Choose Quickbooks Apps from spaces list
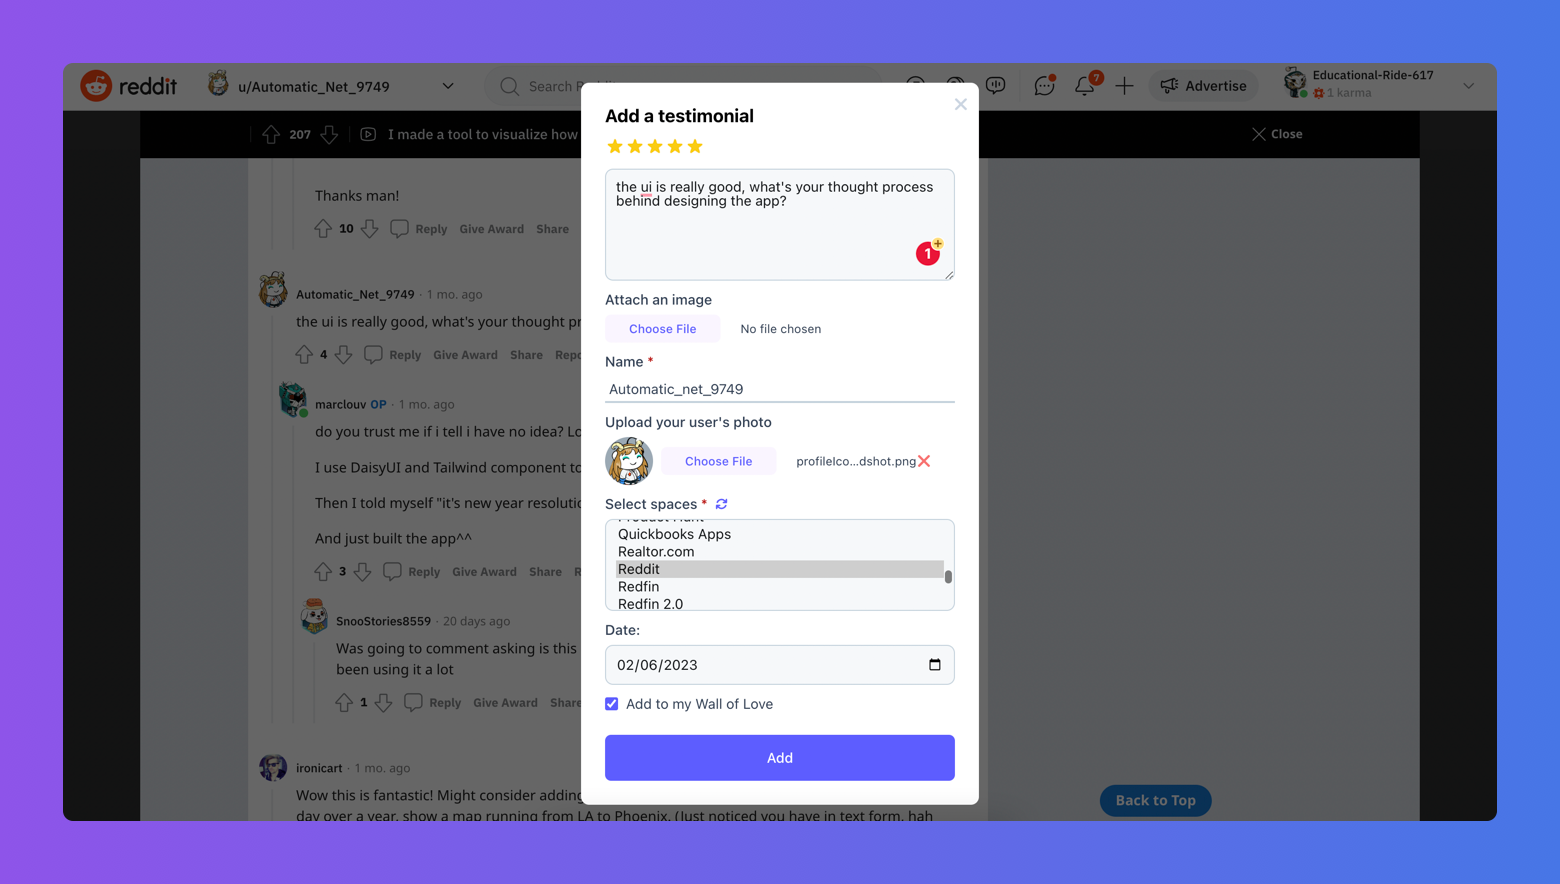1560x884 pixels. (x=674, y=534)
